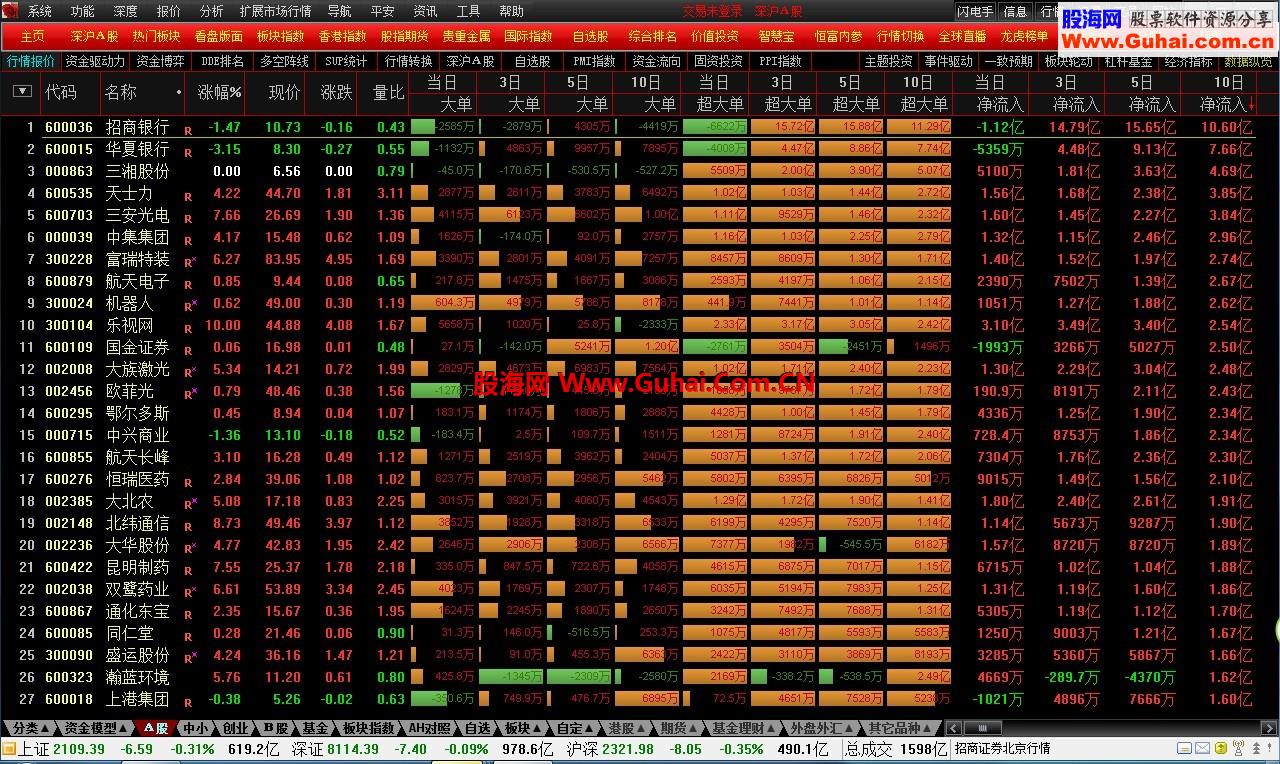Open the mail envelope status icon

tap(1202, 749)
